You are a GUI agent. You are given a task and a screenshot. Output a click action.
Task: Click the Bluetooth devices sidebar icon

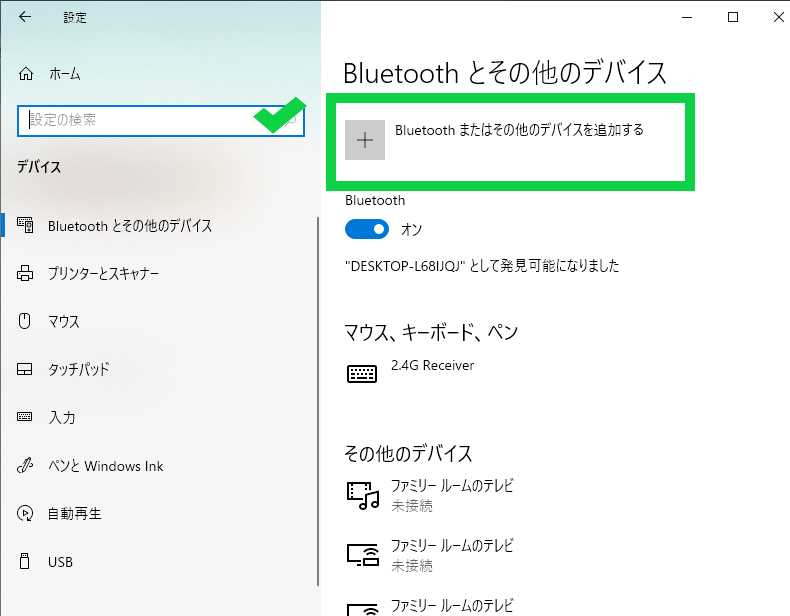point(25,225)
